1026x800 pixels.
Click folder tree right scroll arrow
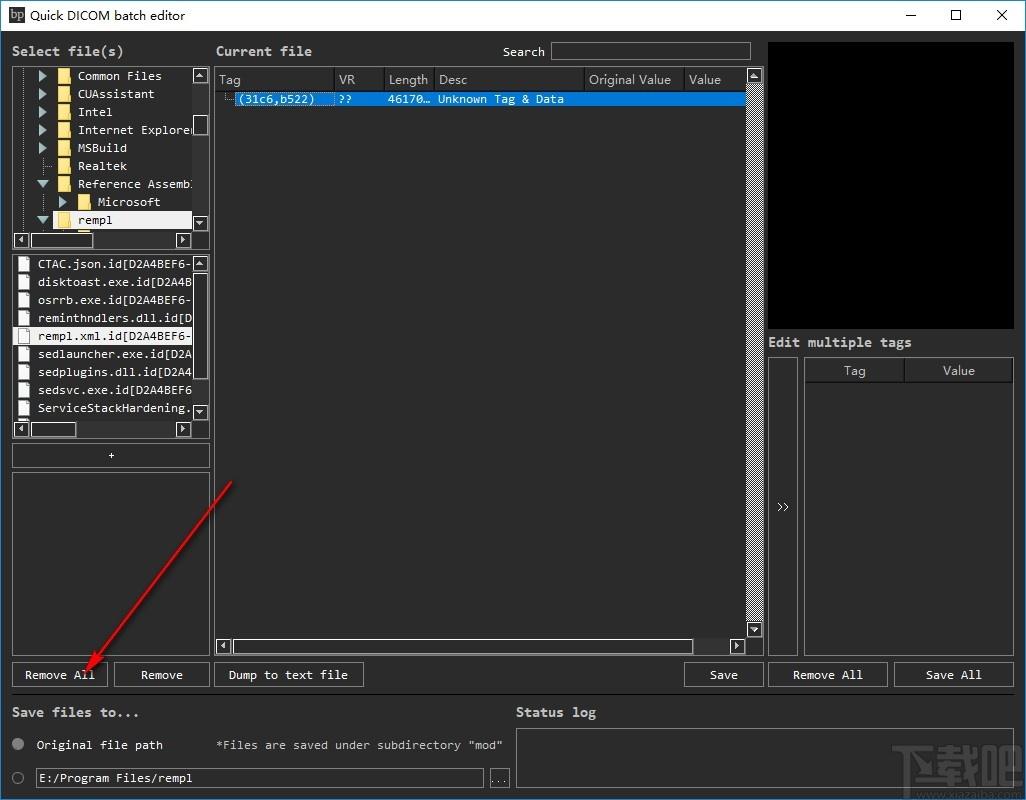pos(183,240)
